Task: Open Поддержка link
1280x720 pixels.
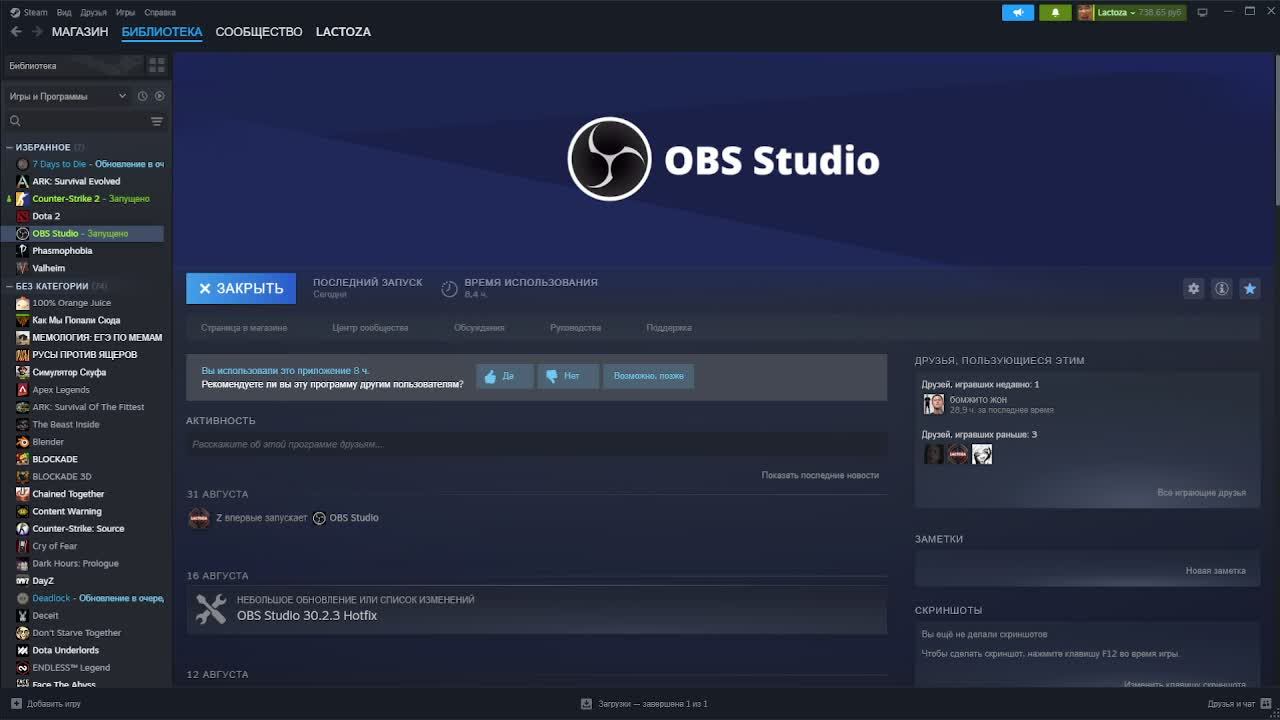Action: click(x=669, y=328)
